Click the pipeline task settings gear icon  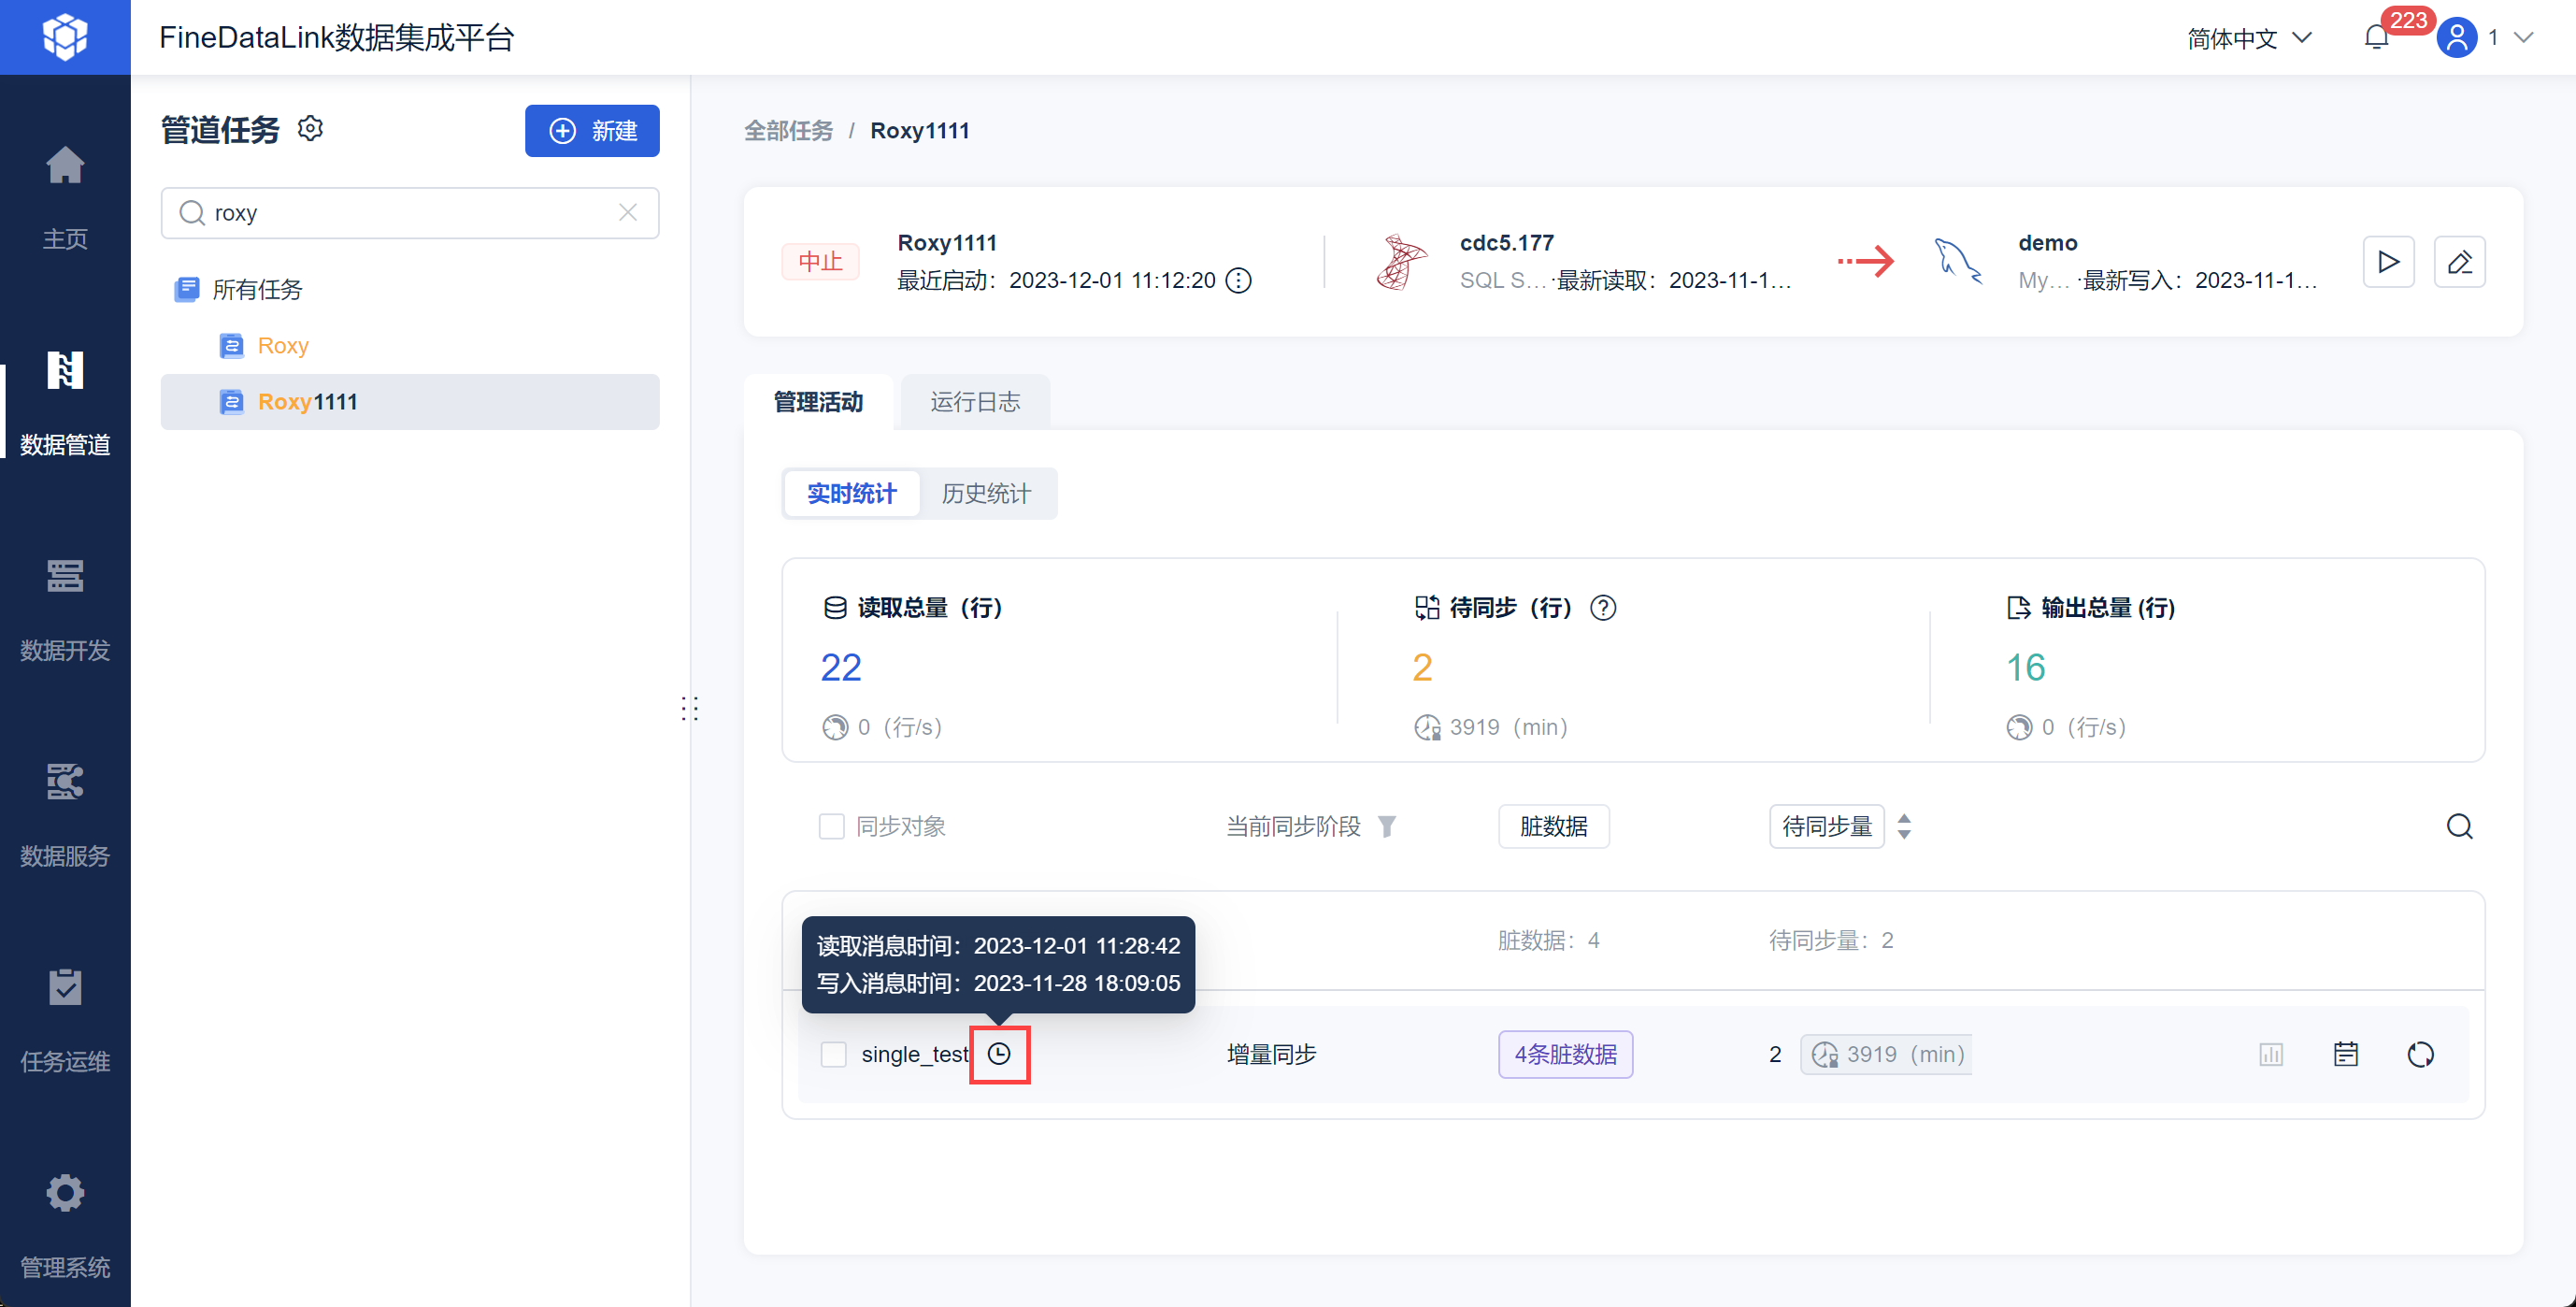click(311, 129)
